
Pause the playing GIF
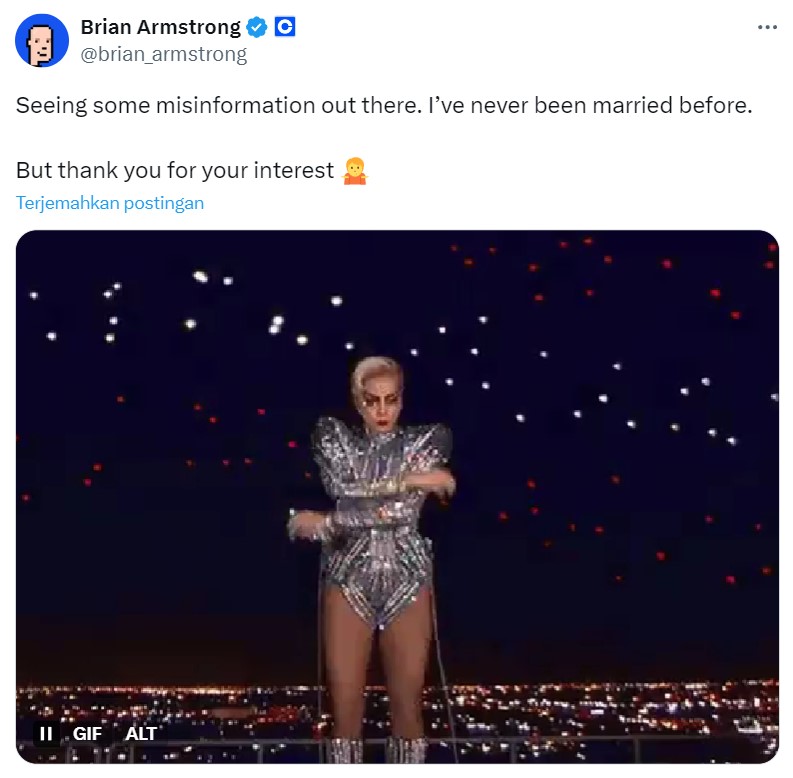[46, 733]
